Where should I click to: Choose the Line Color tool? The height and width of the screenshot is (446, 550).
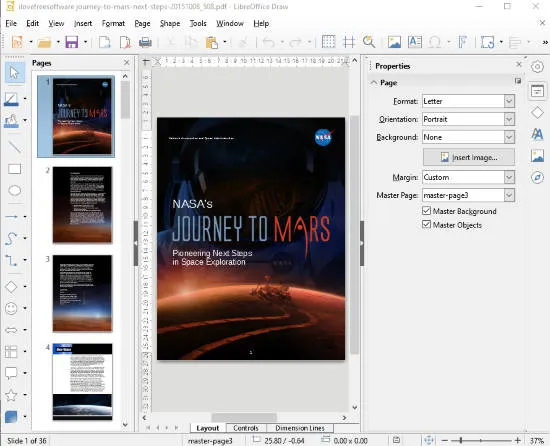(x=11, y=99)
